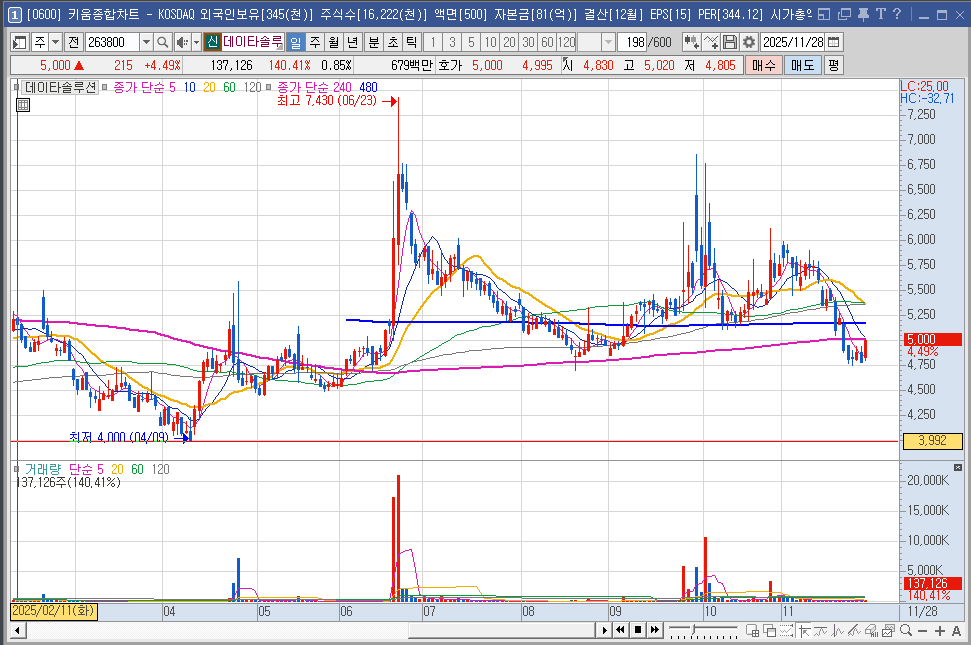Select the 틱 tick period toggle
The image size is (971, 645).
411,42
